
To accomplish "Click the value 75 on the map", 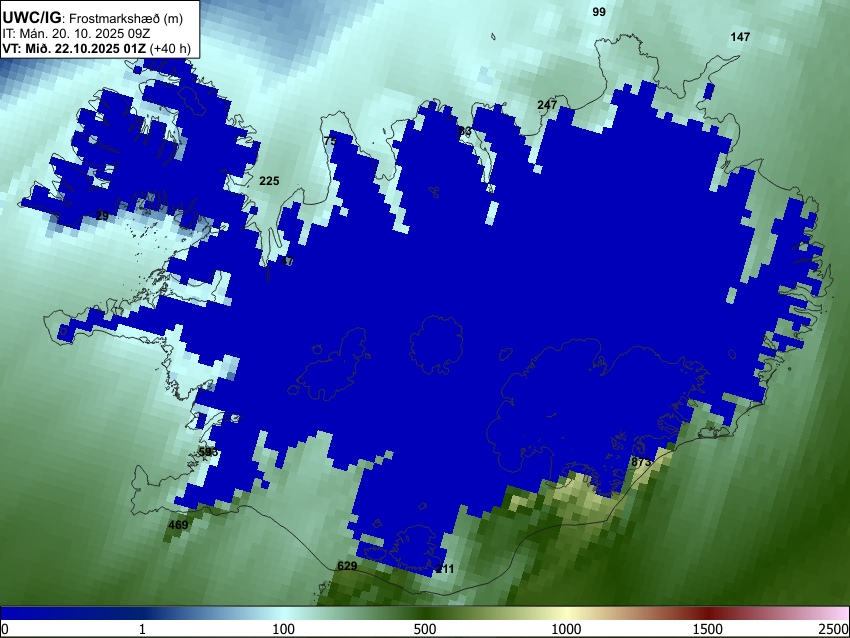I will pyautogui.click(x=330, y=141).
